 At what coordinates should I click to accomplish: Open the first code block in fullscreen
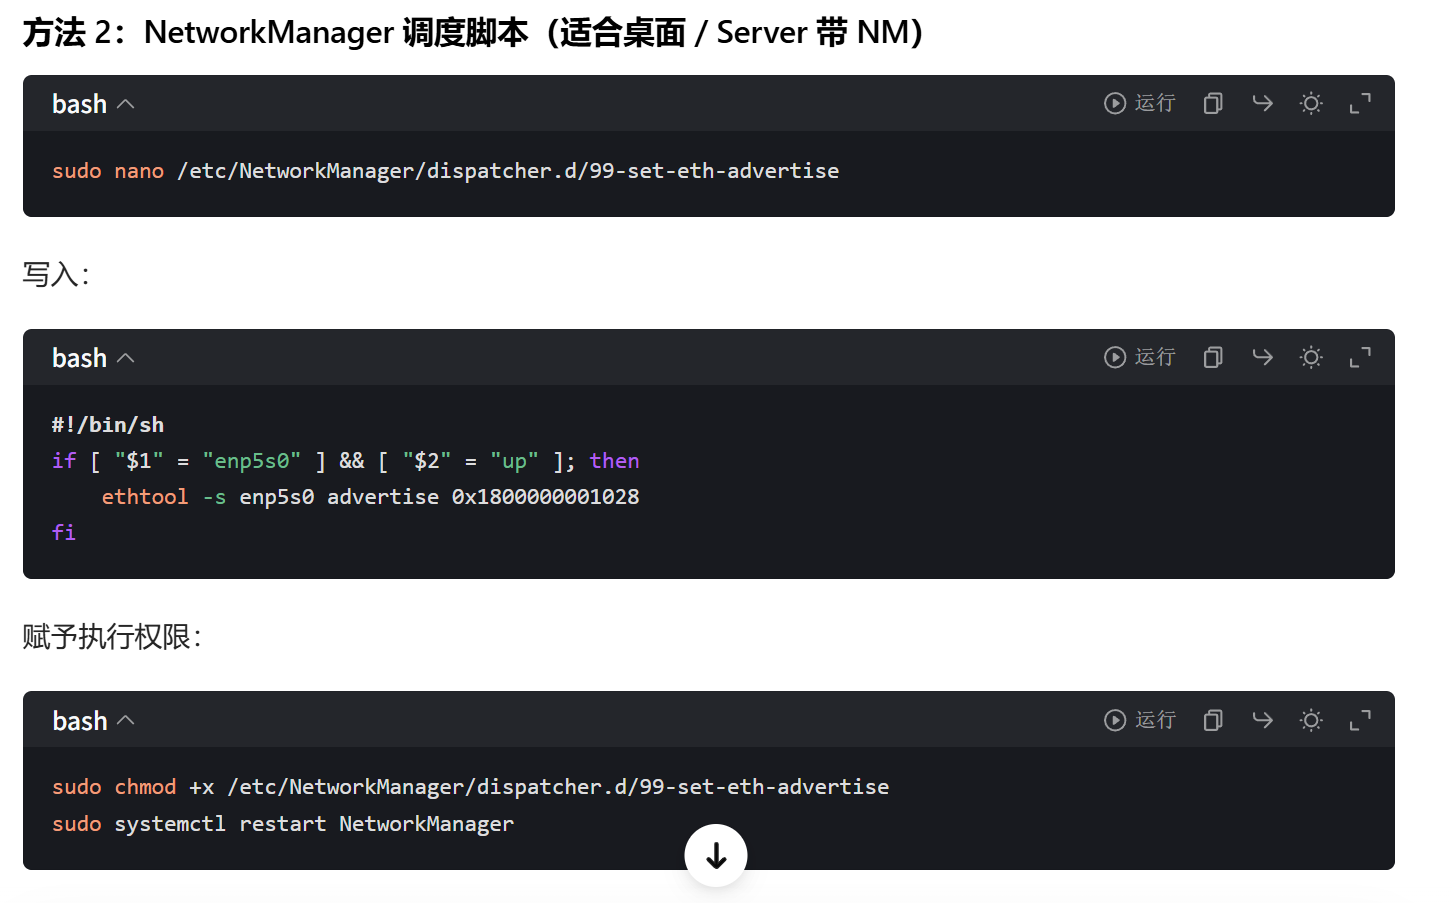click(1361, 103)
